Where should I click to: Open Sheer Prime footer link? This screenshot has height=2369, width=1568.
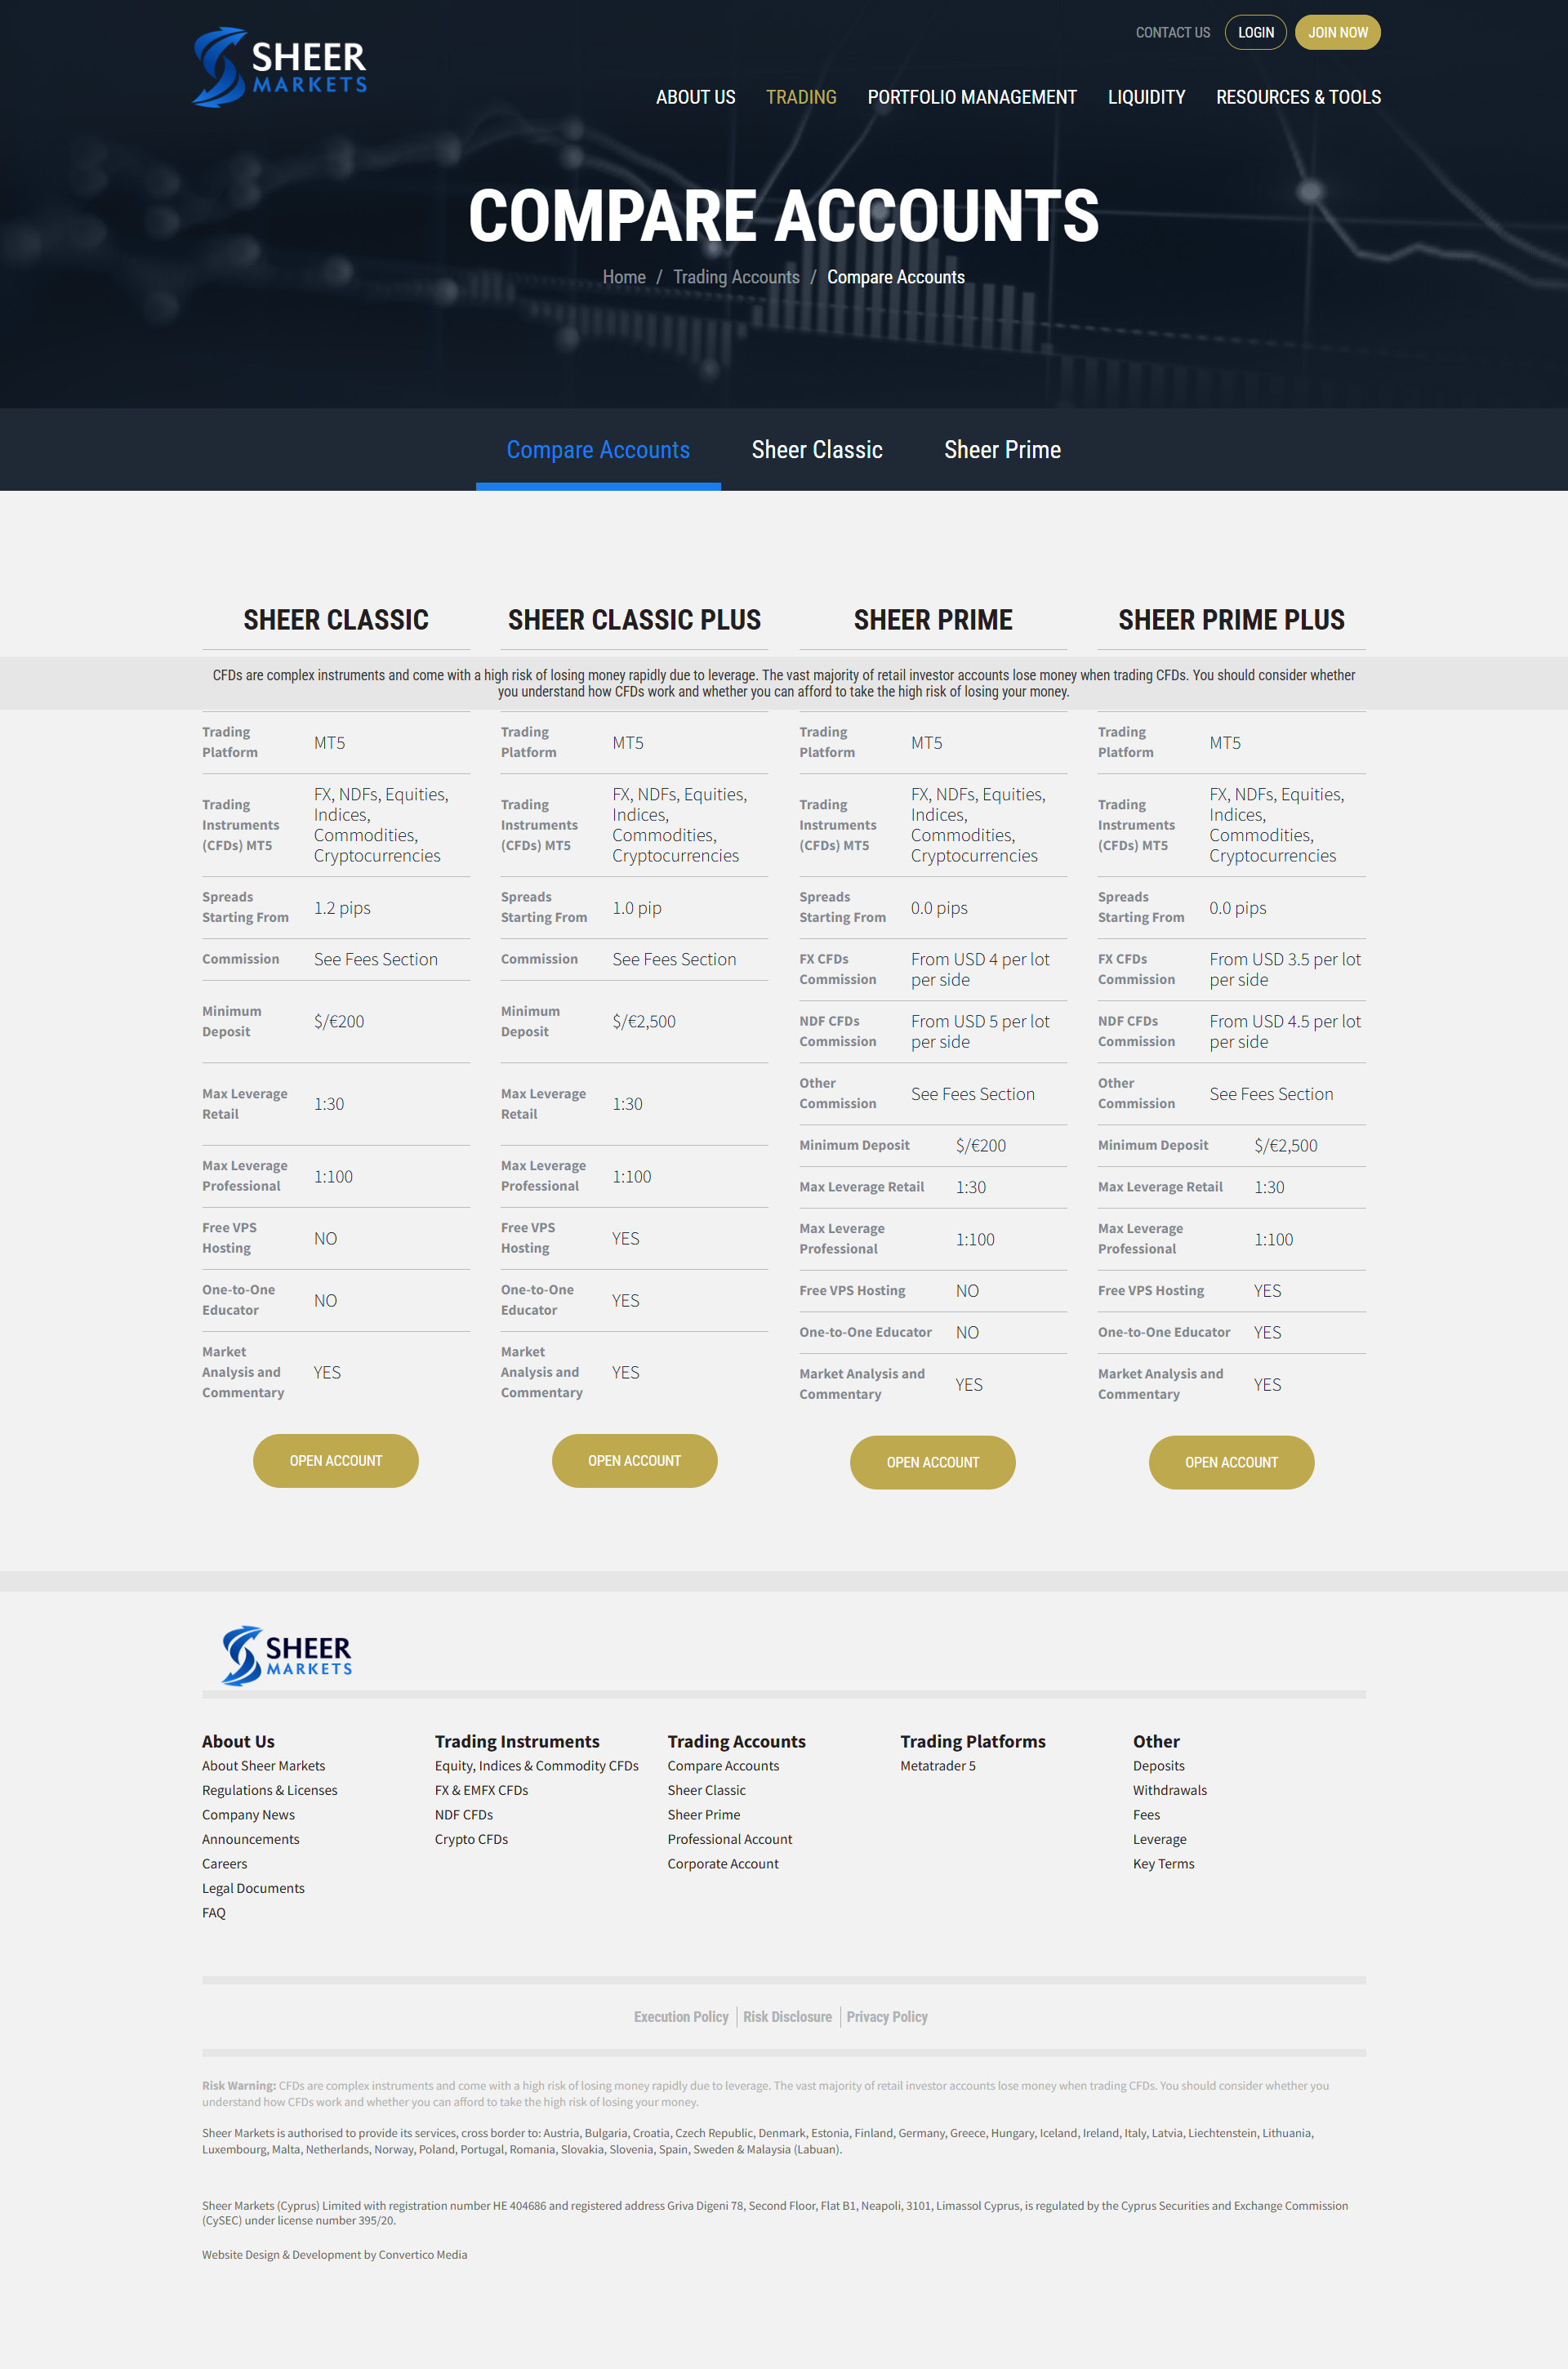(704, 1815)
